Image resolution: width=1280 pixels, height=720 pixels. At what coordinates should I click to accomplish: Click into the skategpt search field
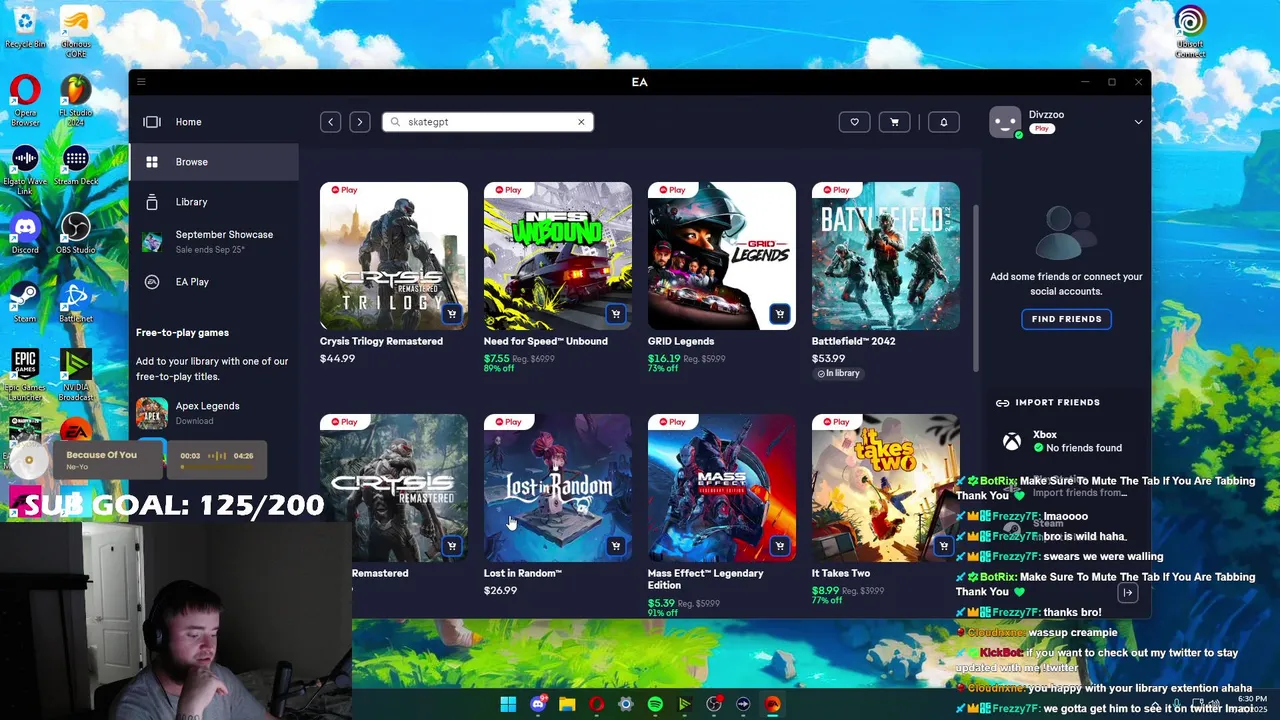click(x=487, y=122)
